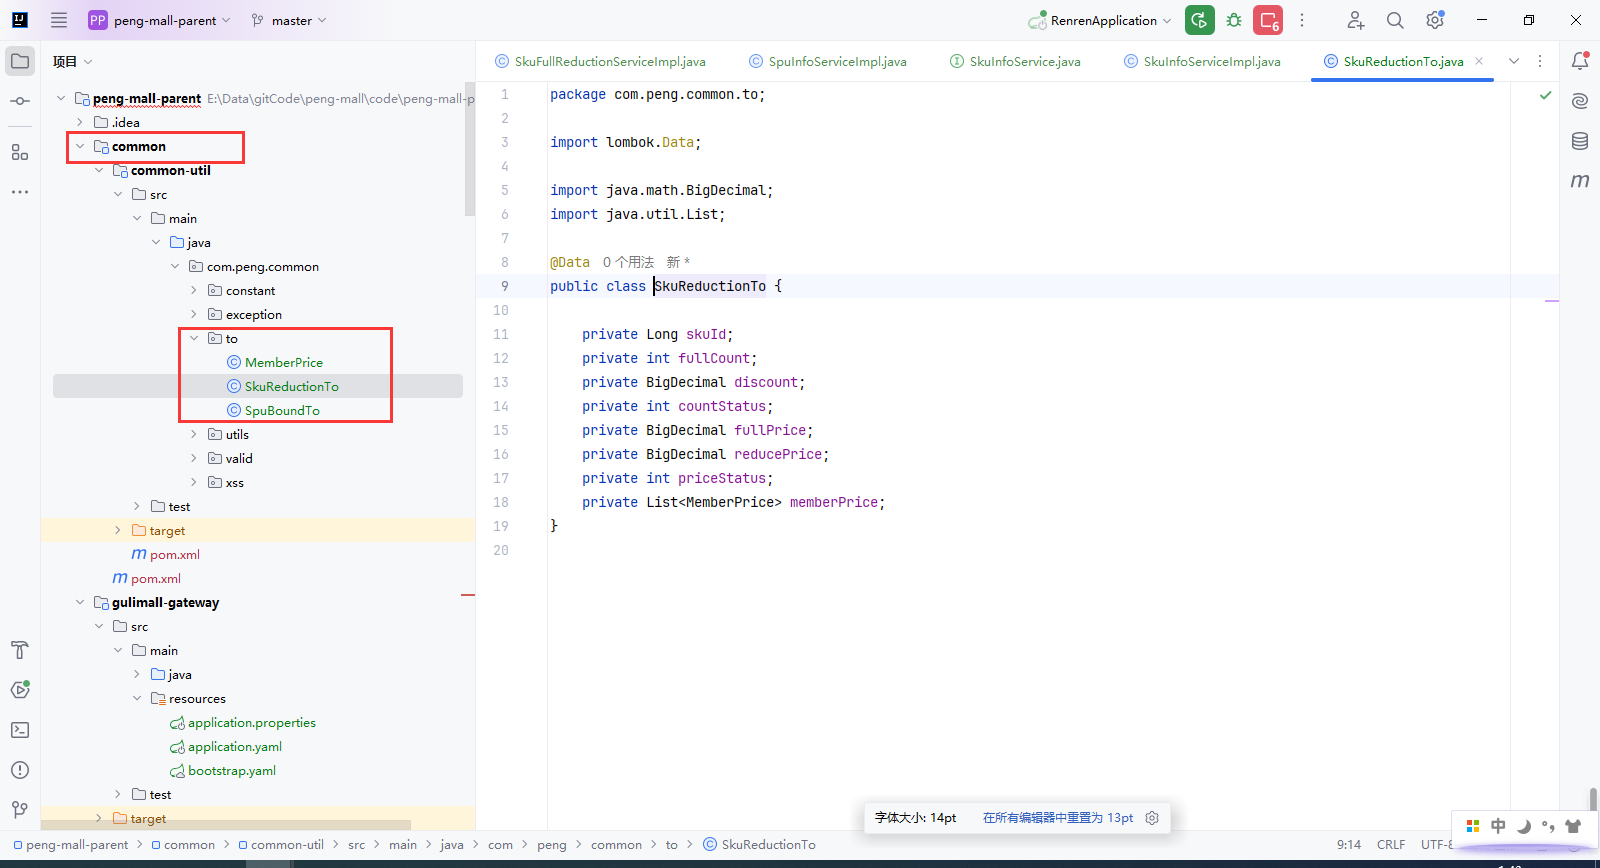The width and height of the screenshot is (1600, 868).
Task: Open the project view mode dropdown
Action: click(73, 61)
